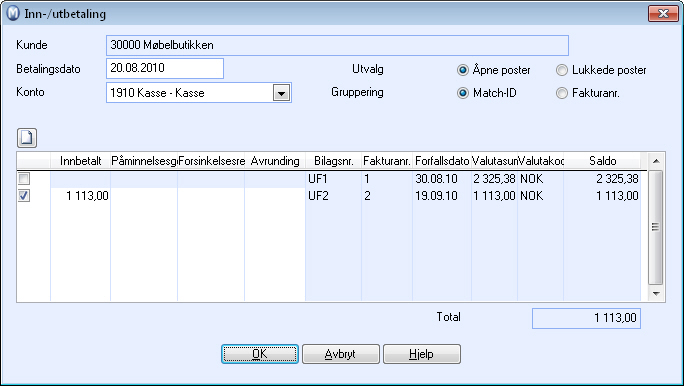This screenshot has width=684, height=386.
Task: Click the Valutasum cell 2 325,38
Action: [x=495, y=178]
